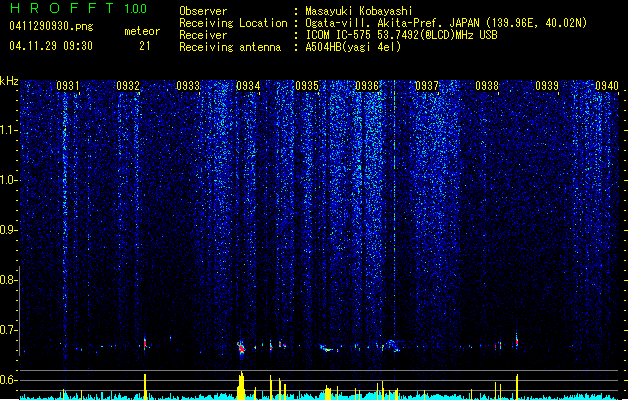
Task: Click the kHz axis unit label
Action: [9, 81]
